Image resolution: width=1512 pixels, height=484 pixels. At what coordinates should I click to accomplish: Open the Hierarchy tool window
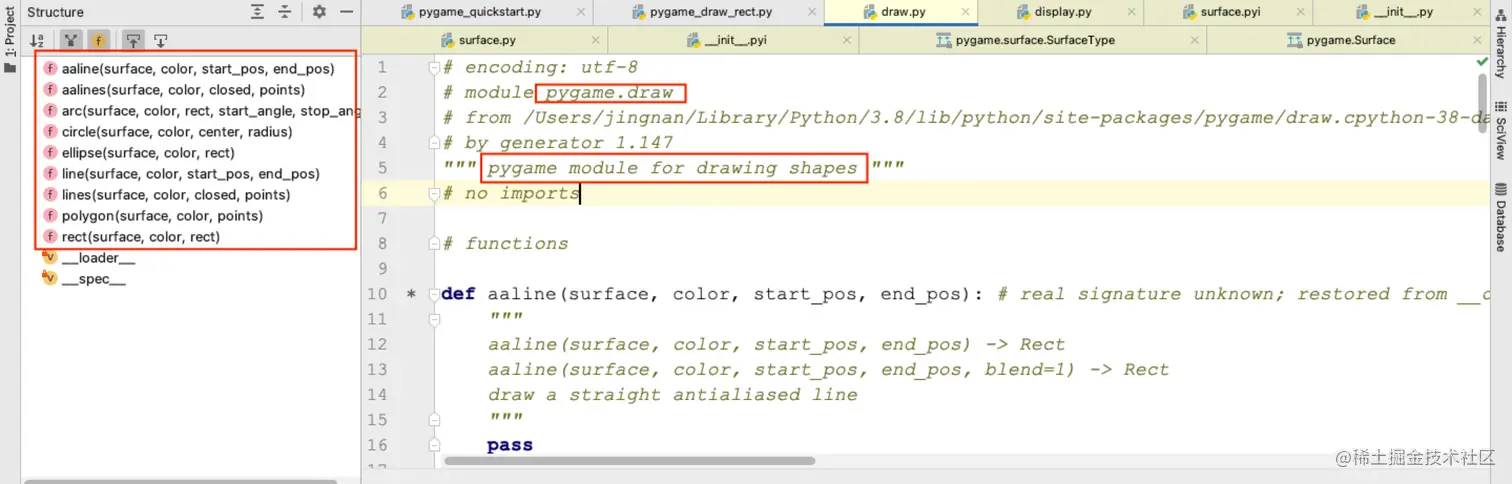coord(1501,46)
